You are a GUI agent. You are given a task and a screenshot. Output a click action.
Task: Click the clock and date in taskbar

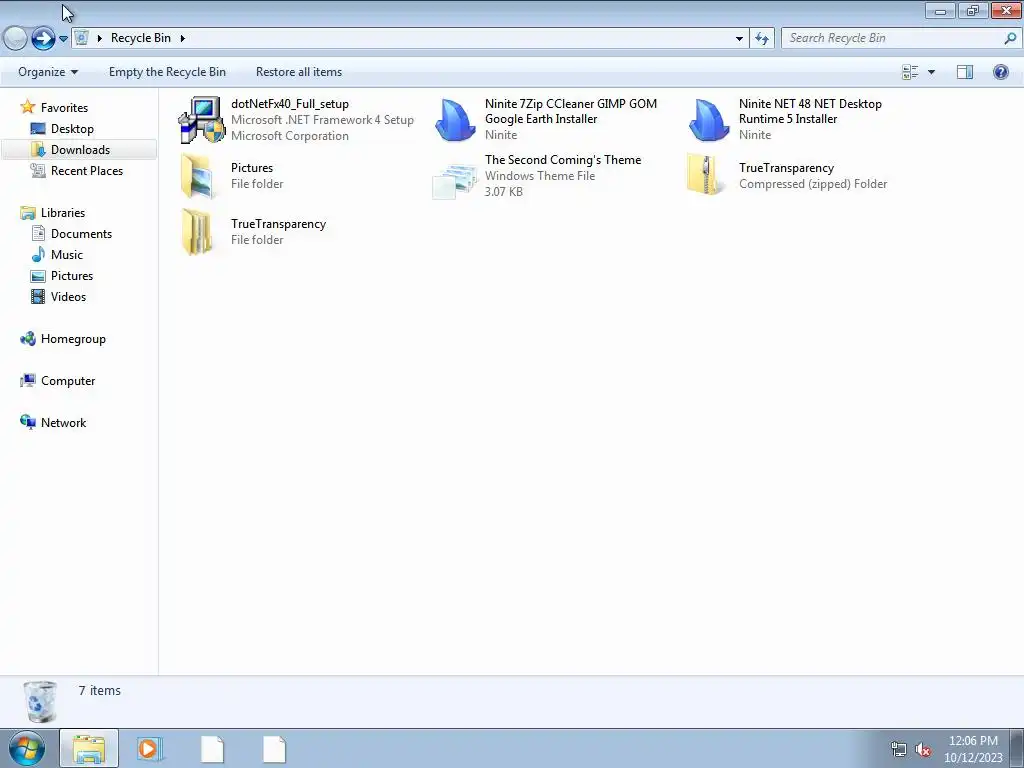[973, 749]
